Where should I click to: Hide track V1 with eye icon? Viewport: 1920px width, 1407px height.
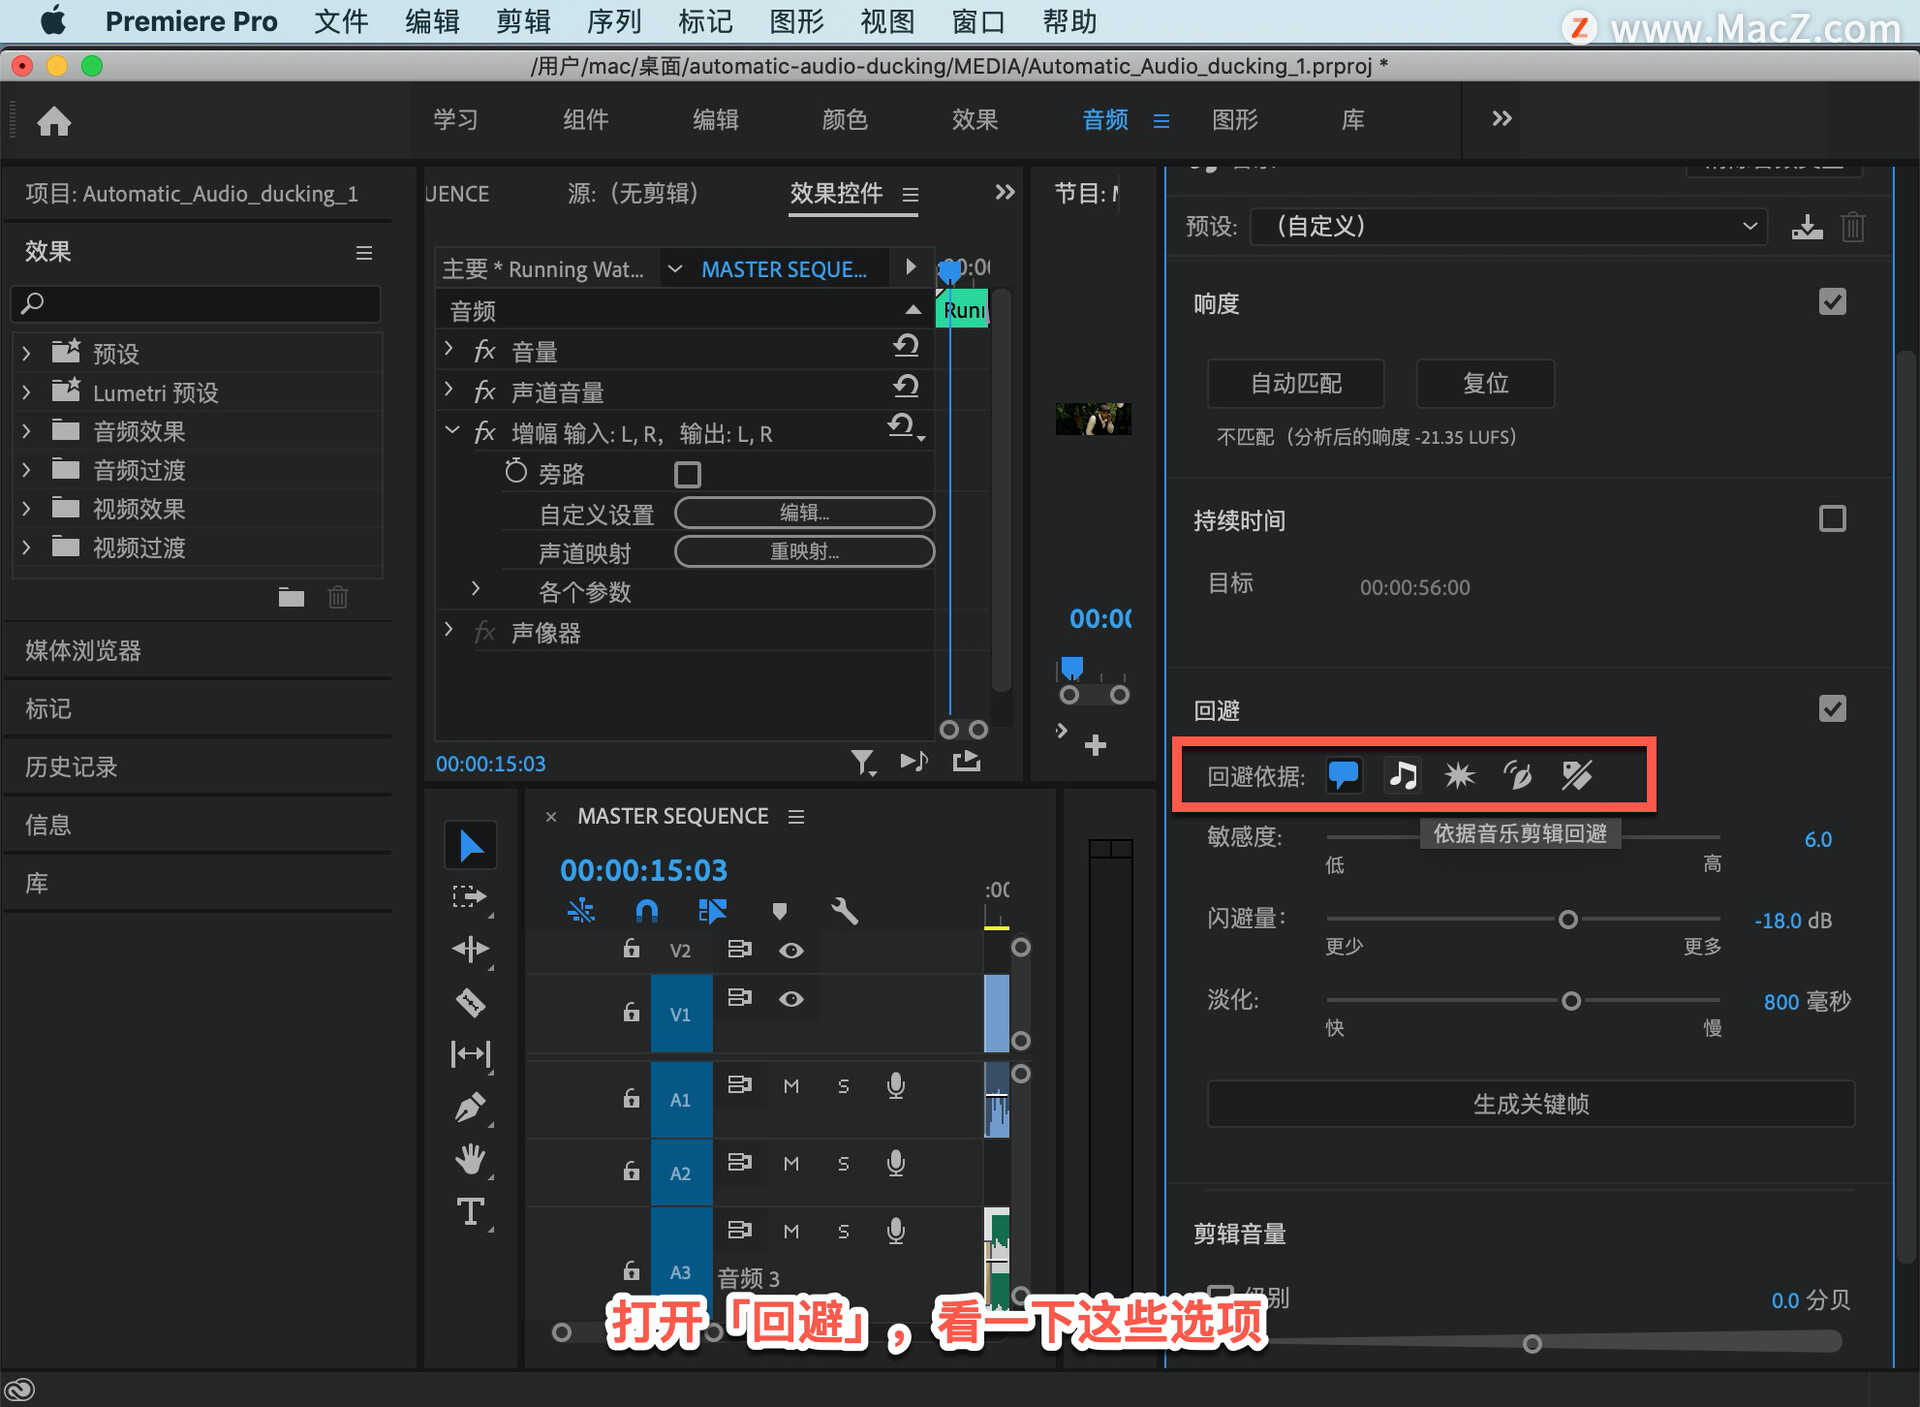791,999
